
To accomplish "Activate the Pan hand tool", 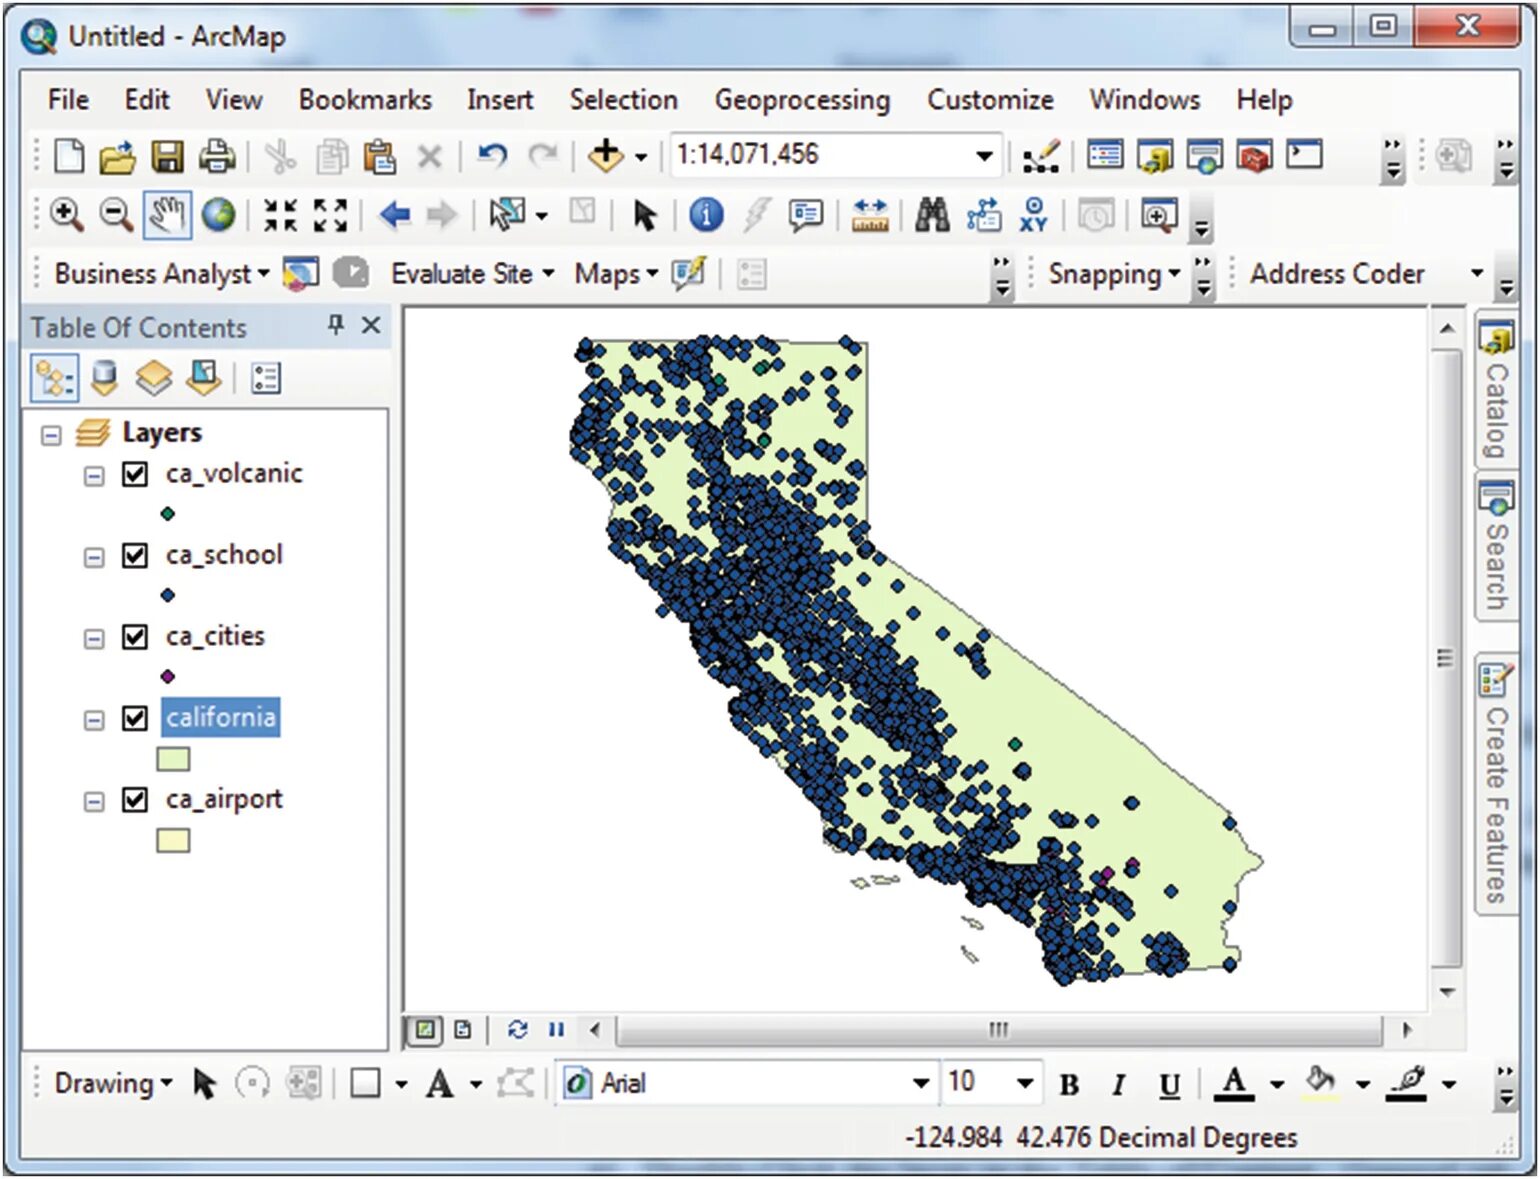I will click(167, 215).
